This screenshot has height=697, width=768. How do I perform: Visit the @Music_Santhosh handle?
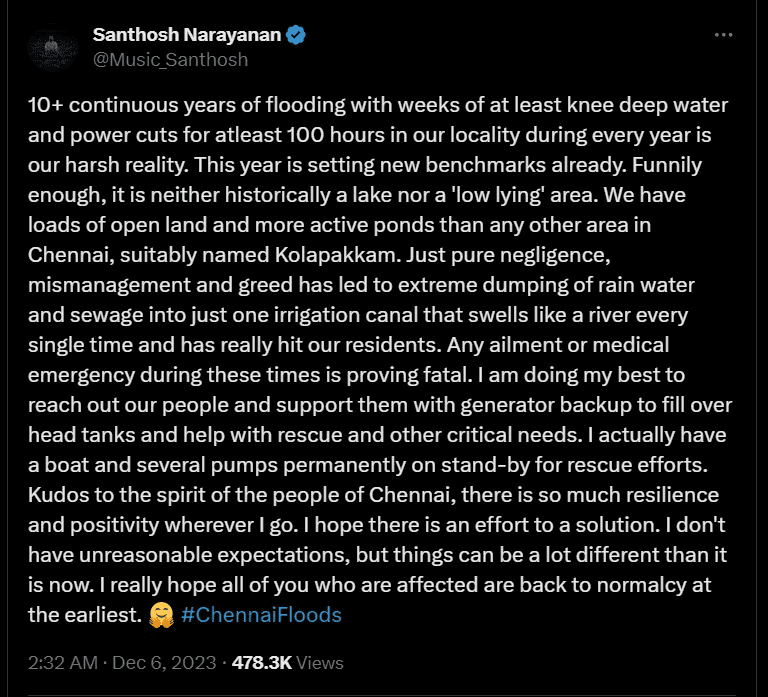(170, 60)
